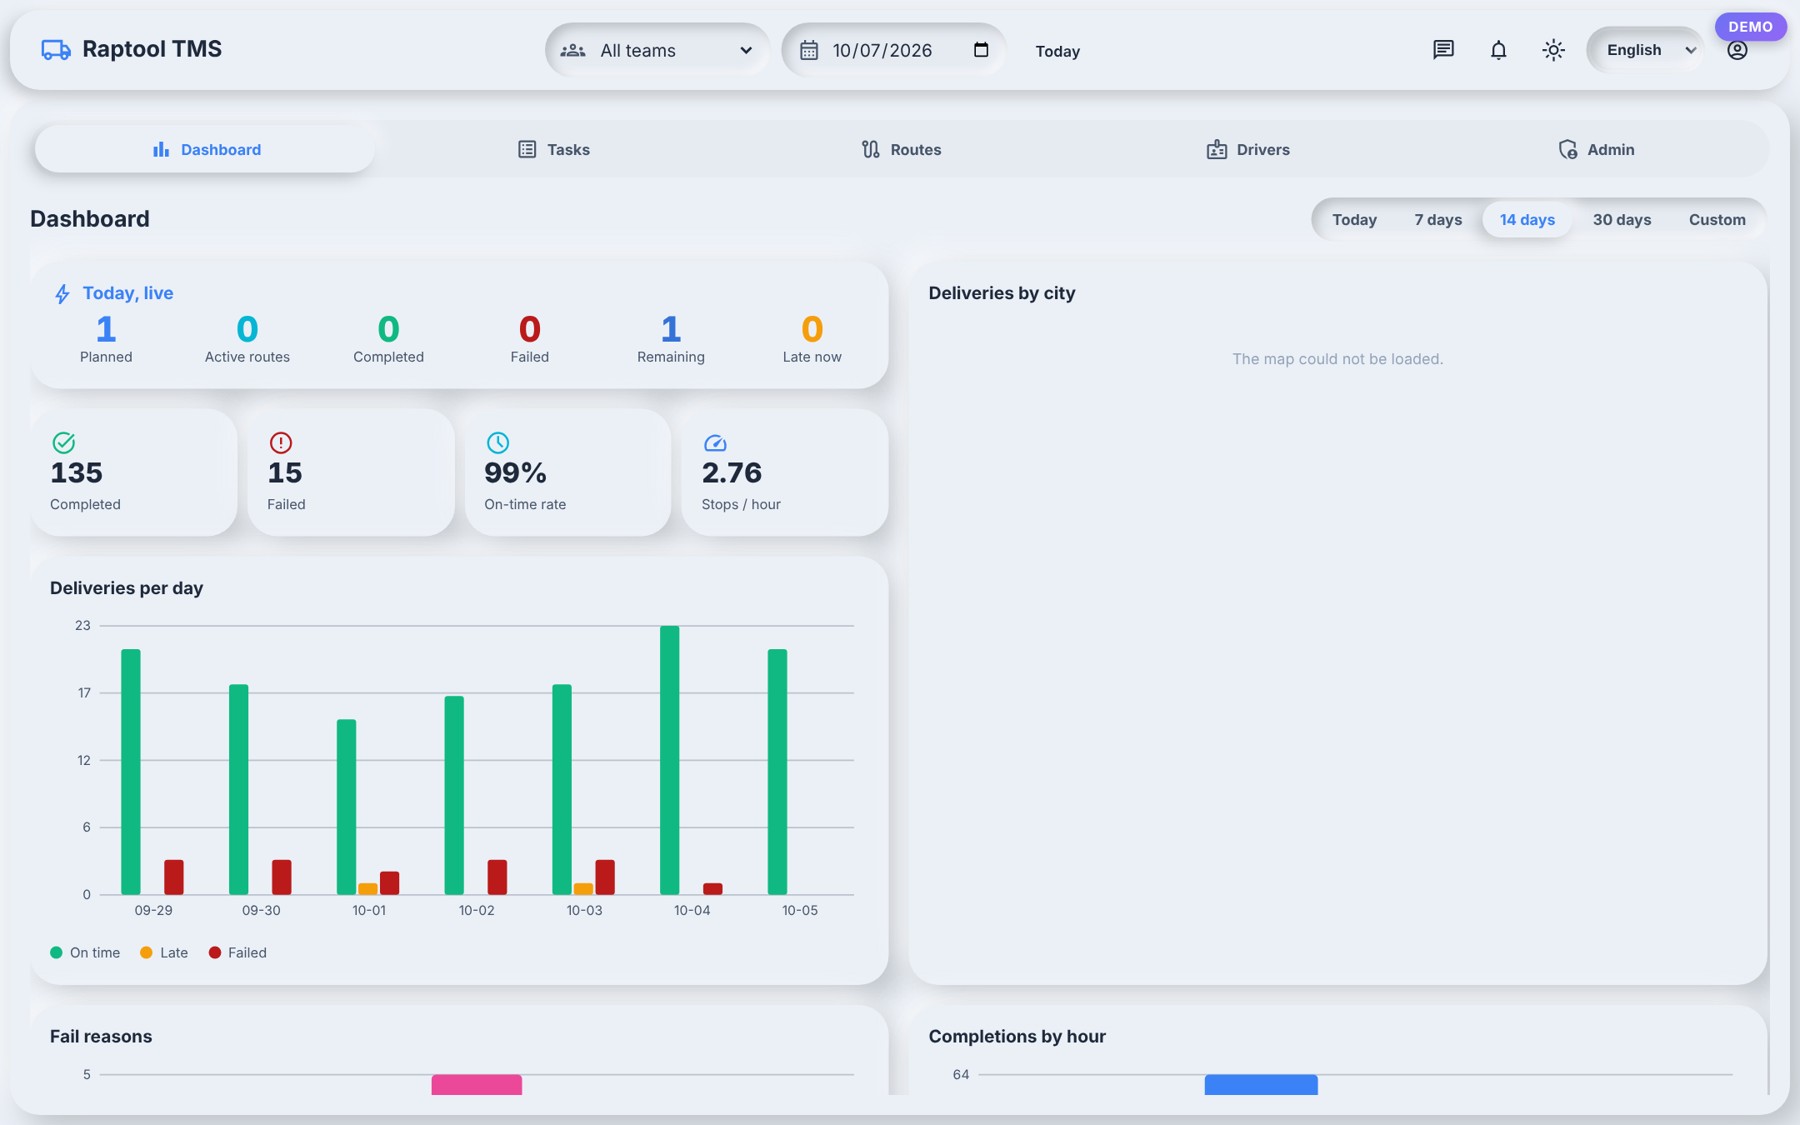Screen dimensions: 1800x1125
Task: Select the 30 days range
Action: [1621, 219]
